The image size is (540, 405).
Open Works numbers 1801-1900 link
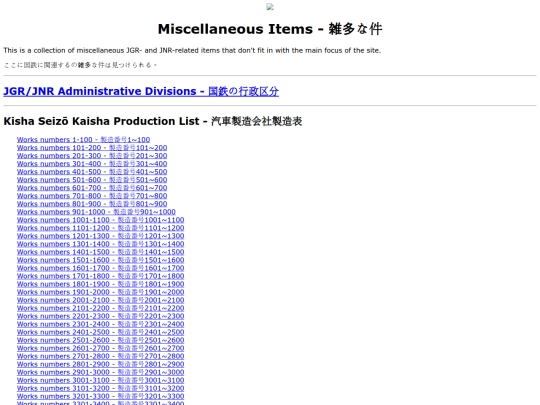pyautogui.click(x=101, y=284)
